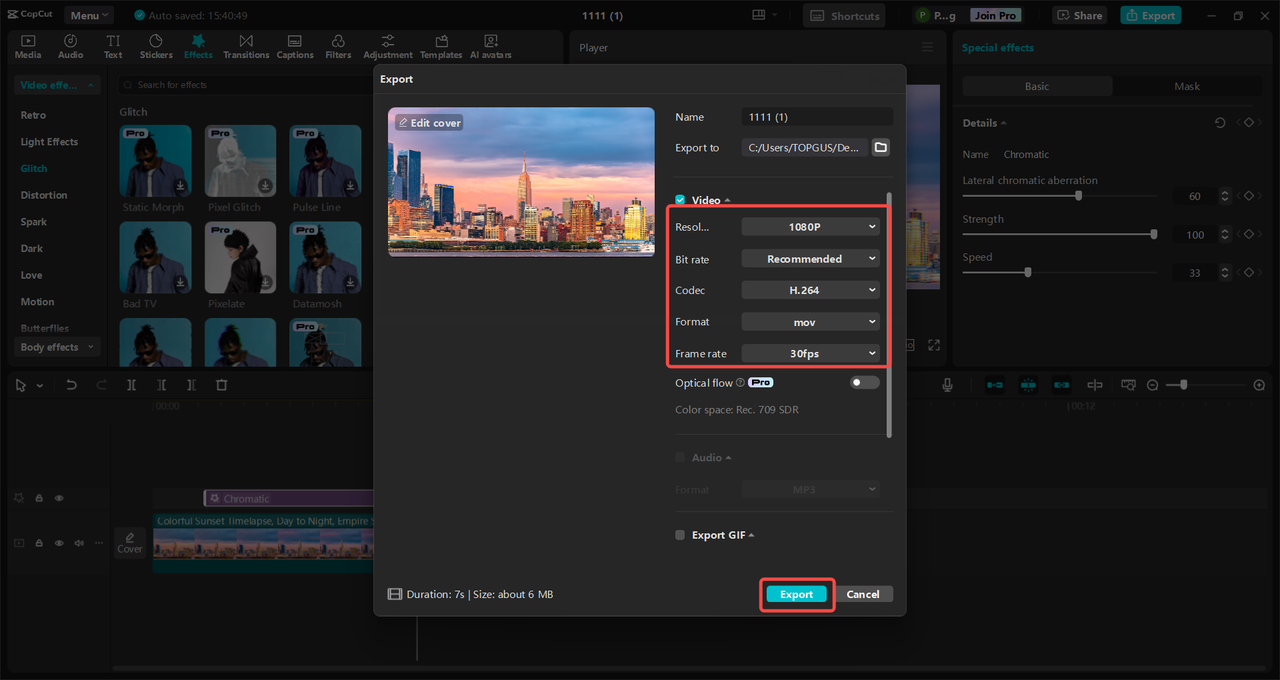Click the Join Pro button
This screenshot has height=680, width=1280.
click(x=996, y=15)
